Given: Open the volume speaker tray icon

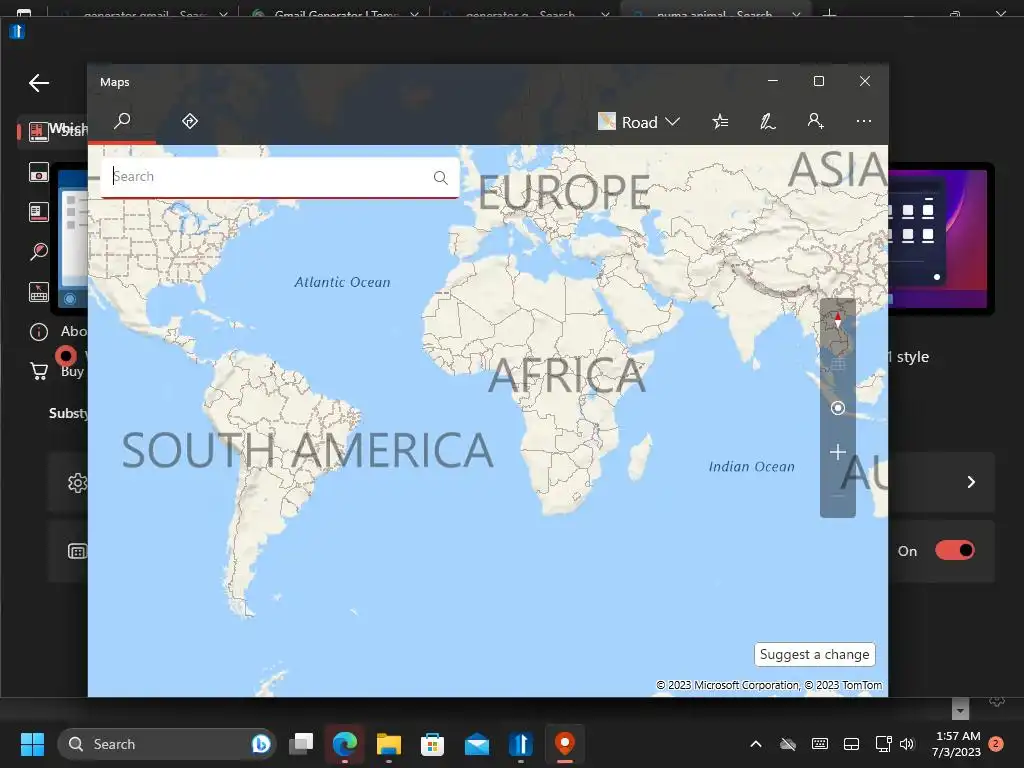Looking at the screenshot, I should coord(906,744).
